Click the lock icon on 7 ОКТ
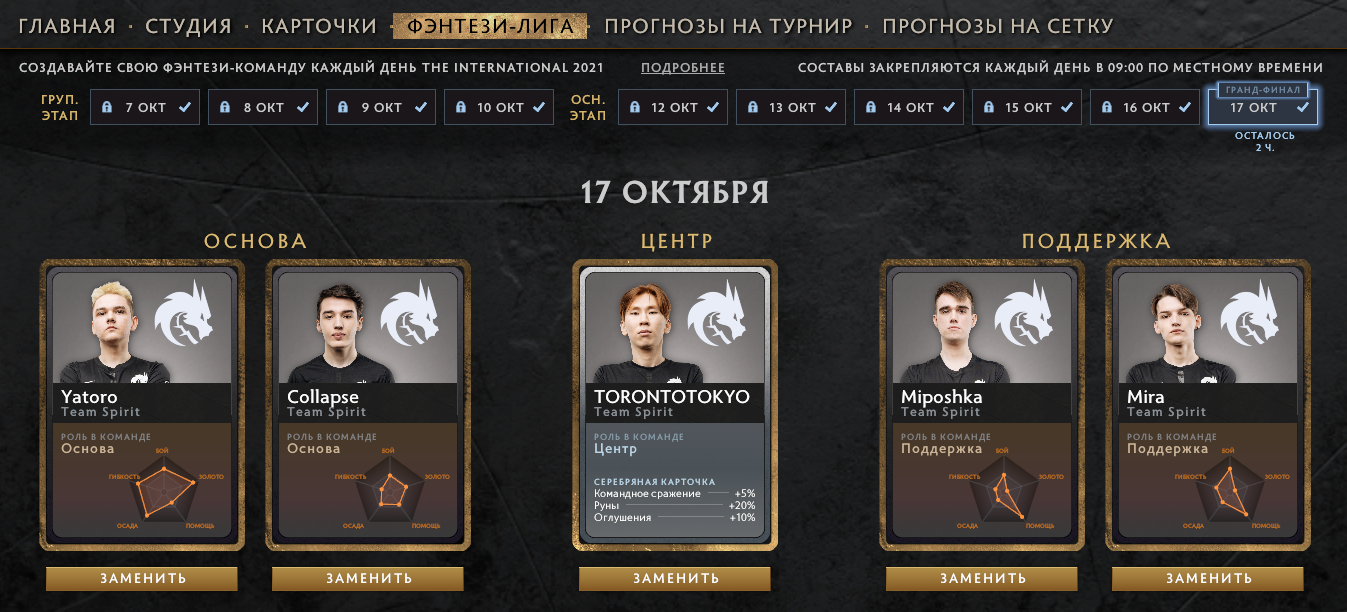Viewport: 1347px width, 612px height. point(107,108)
